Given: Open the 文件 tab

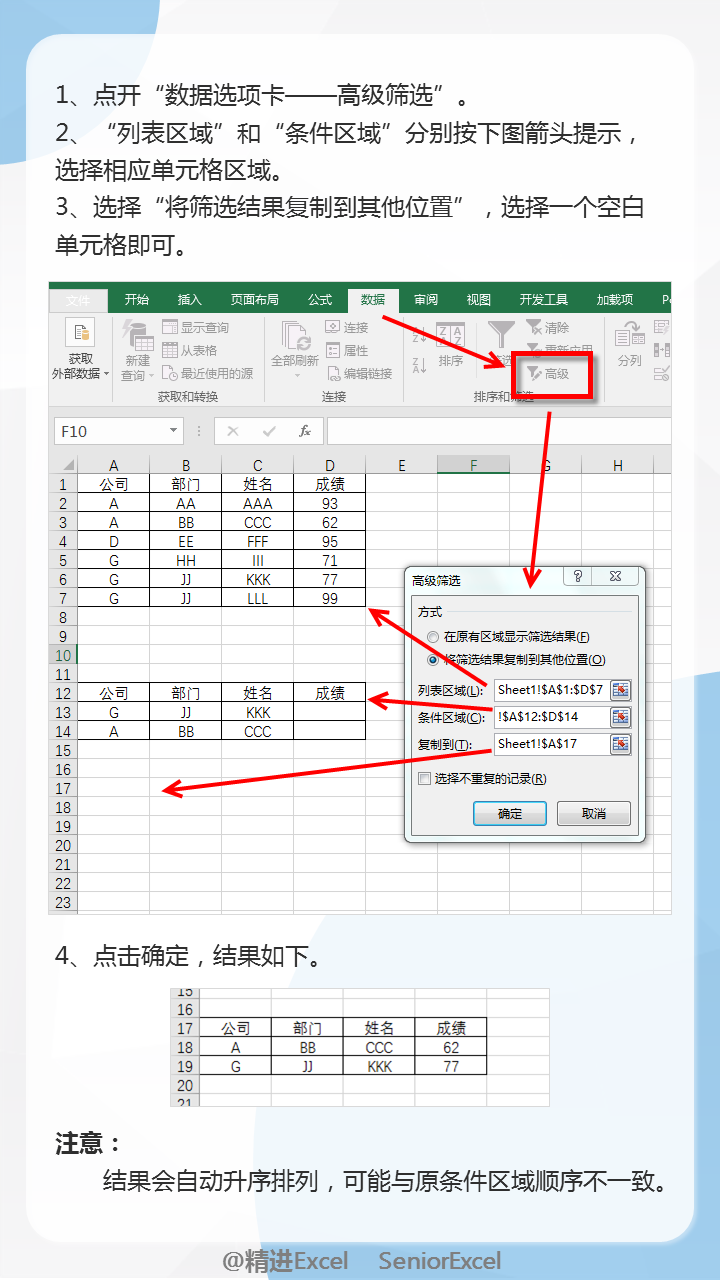Looking at the screenshot, I should (x=78, y=299).
